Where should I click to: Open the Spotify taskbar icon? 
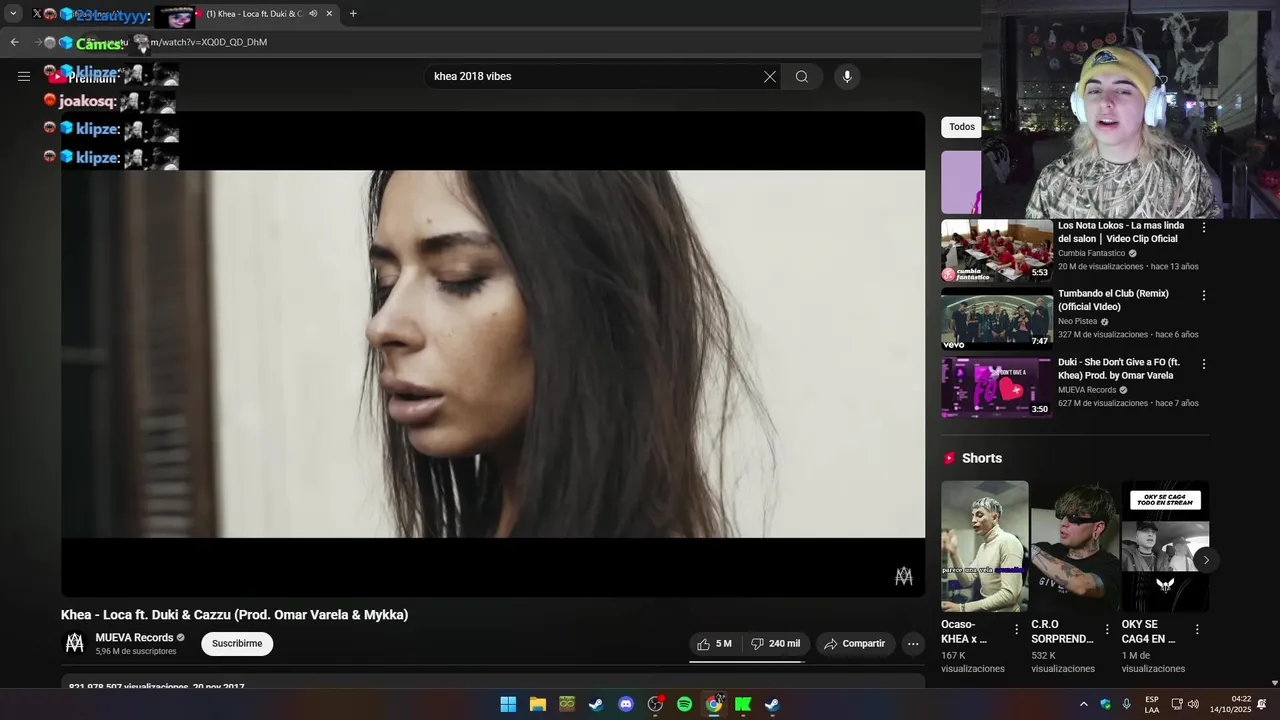coord(684,704)
